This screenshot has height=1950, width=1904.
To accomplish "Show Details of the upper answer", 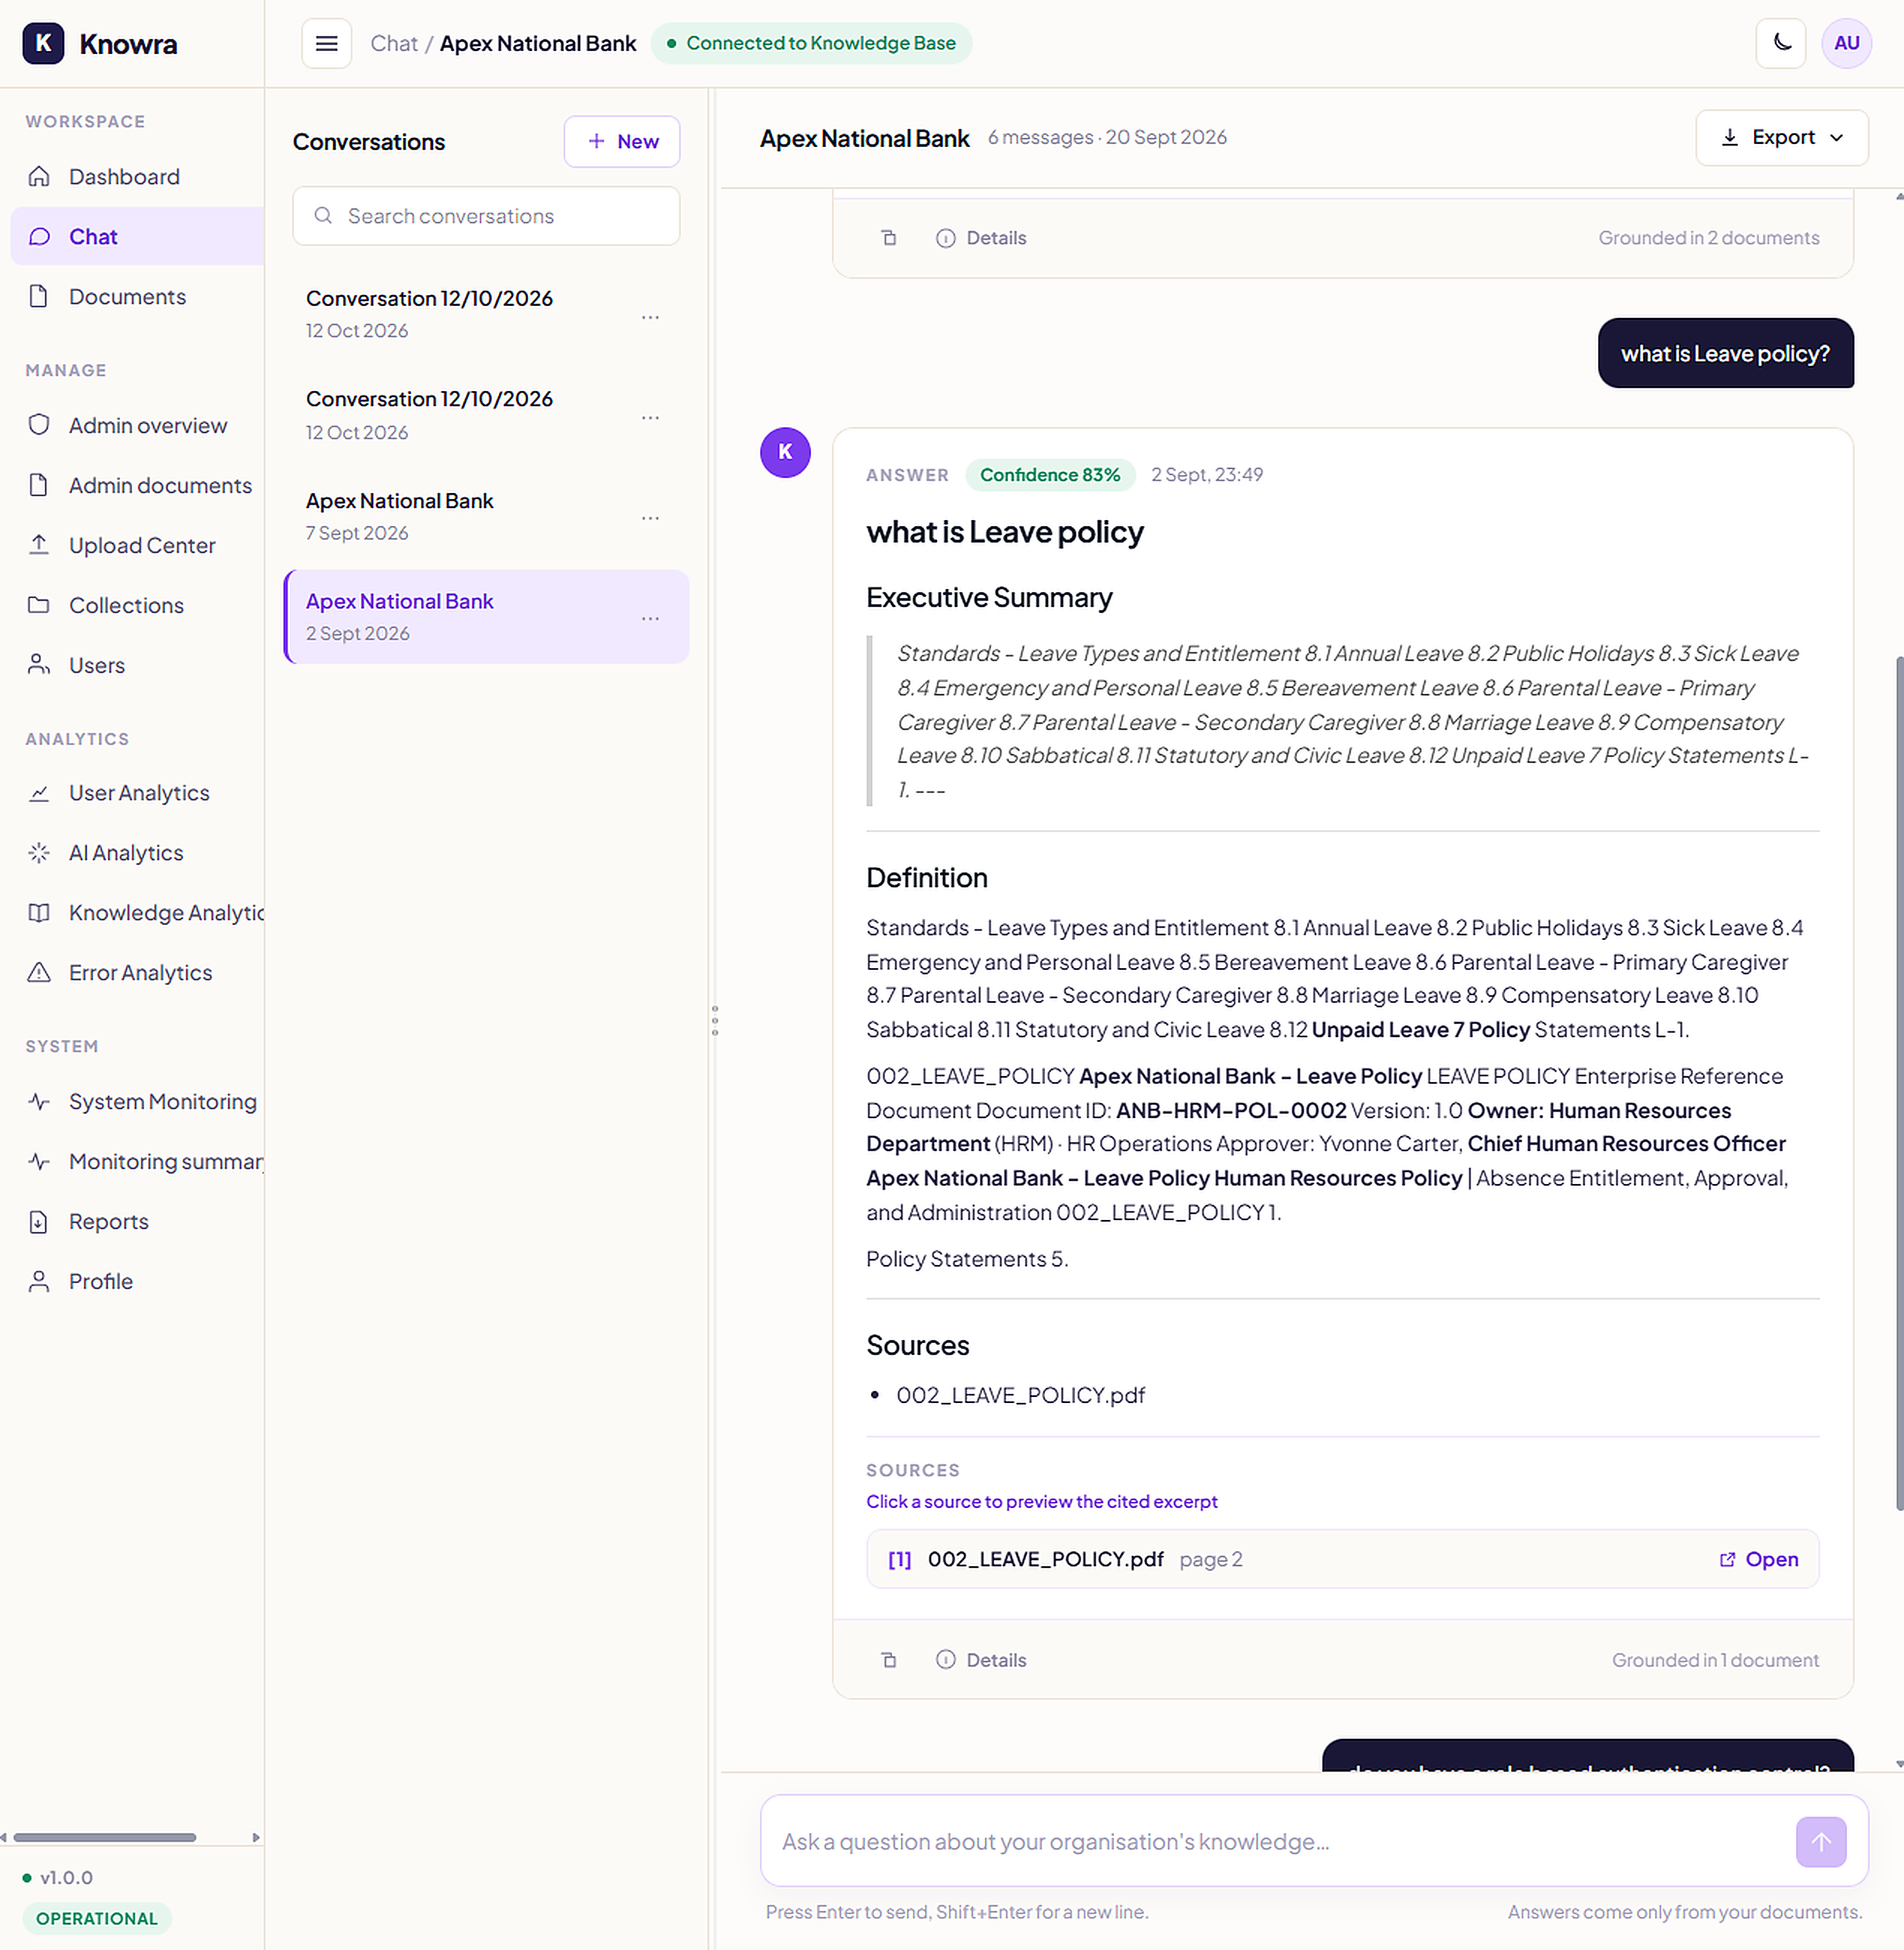I will point(981,238).
